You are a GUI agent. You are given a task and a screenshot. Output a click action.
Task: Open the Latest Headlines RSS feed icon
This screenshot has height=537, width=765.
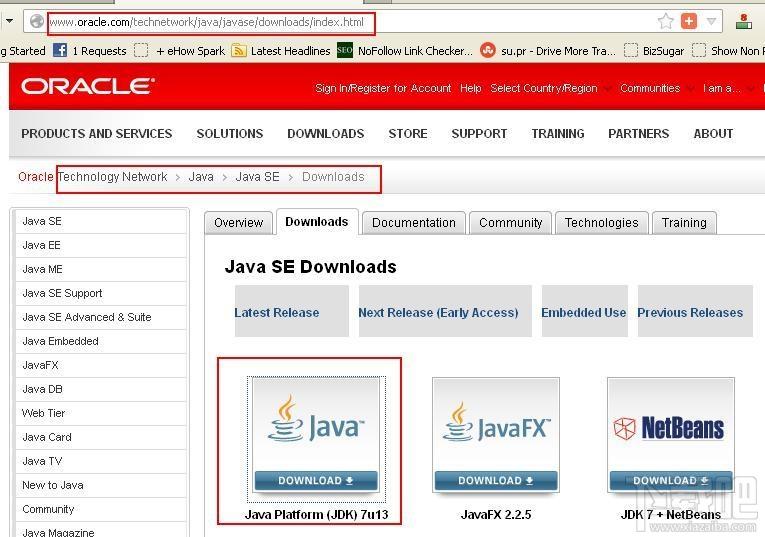pyautogui.click(x=239, y=51)
